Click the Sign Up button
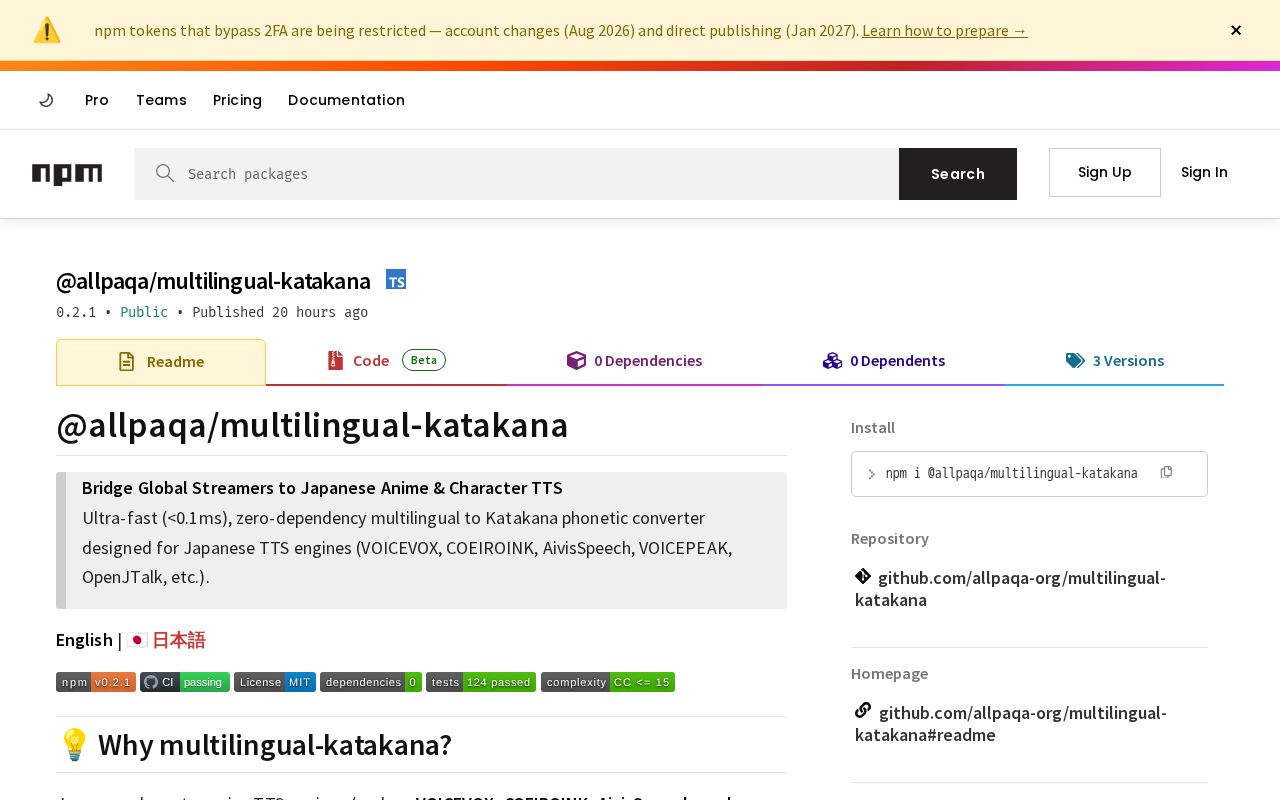Viewport: 1280px width, 800px height. click(1105, 172)
